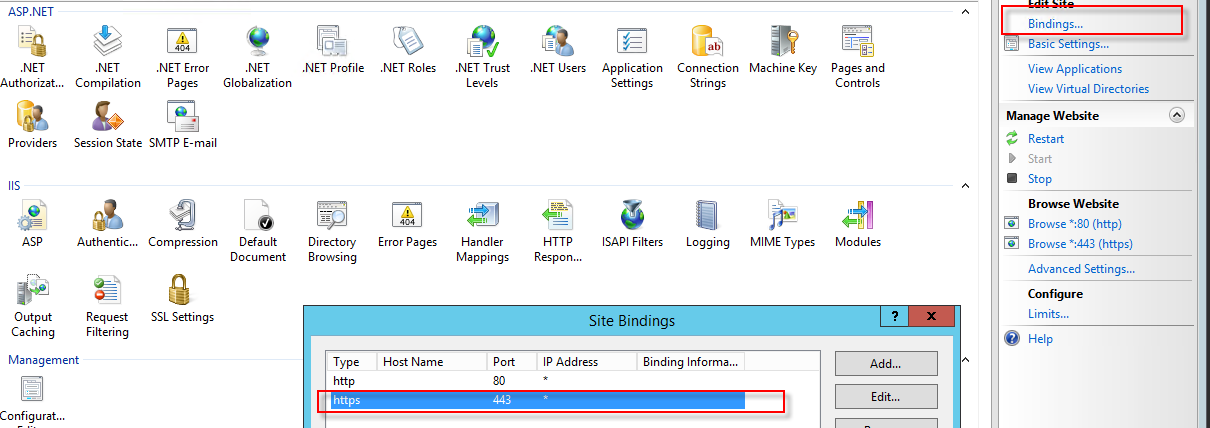
Task: Open the MIME Types feature
Action: [x=781, y=223]
